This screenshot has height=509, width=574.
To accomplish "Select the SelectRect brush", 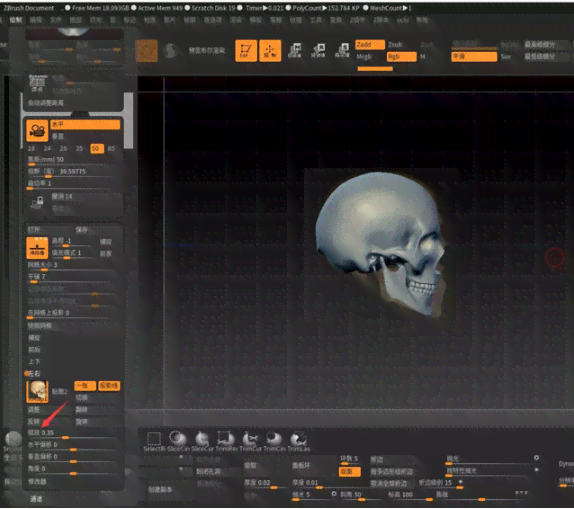I will coord(154,441).
